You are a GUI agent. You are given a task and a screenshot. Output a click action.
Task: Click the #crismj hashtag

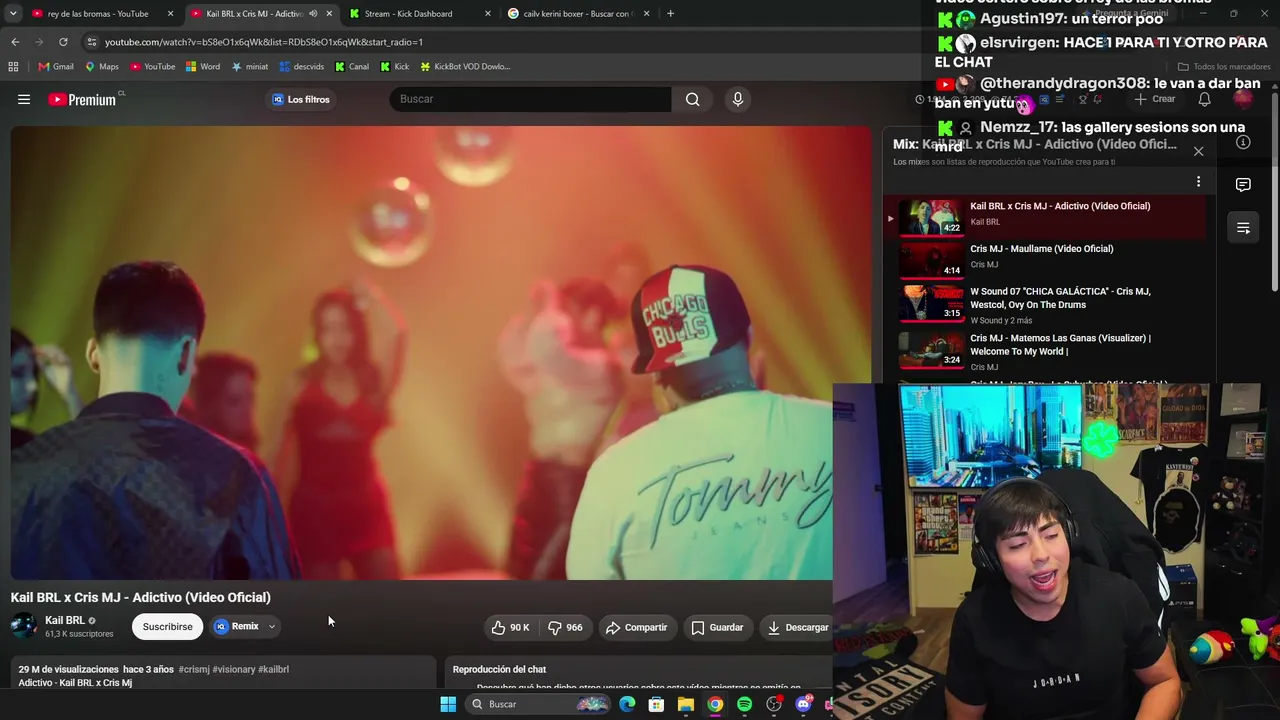[x=193, y=669]
